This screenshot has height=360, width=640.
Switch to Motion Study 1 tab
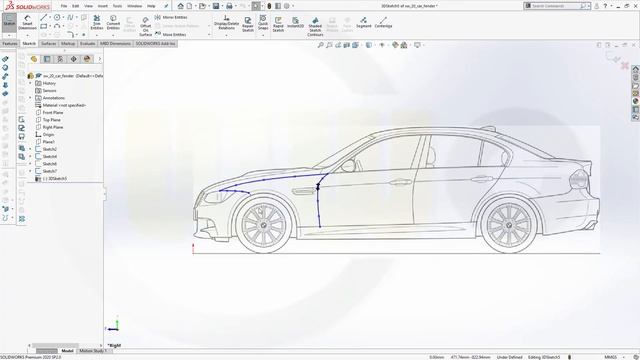93,351
